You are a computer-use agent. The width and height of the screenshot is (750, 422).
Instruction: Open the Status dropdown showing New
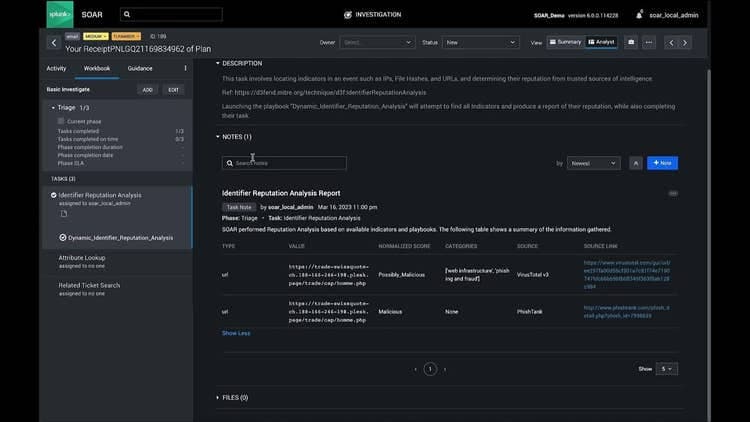[x=484, y=43]
